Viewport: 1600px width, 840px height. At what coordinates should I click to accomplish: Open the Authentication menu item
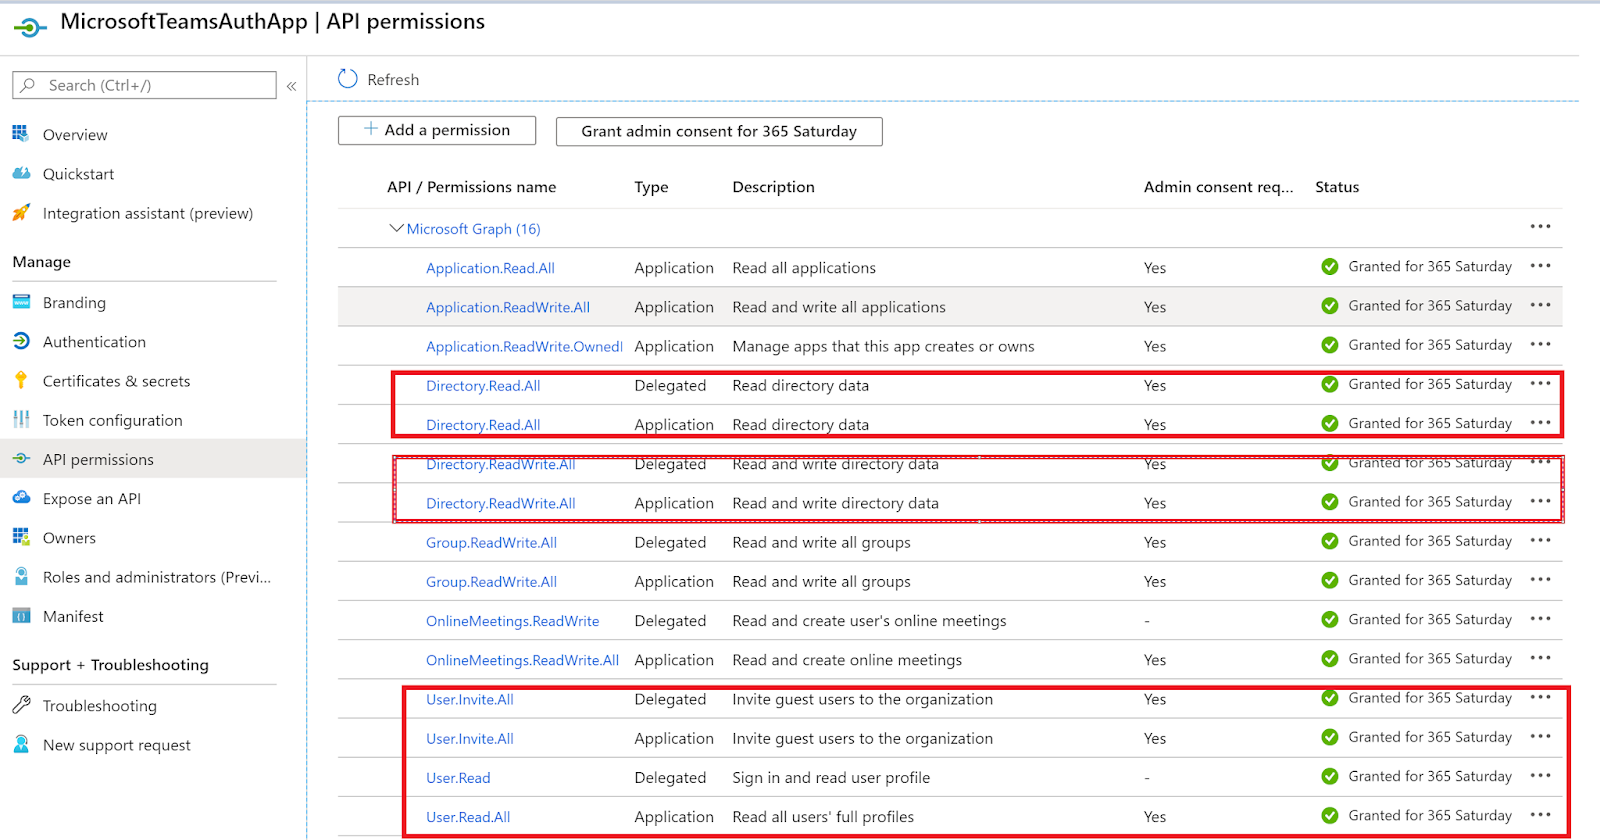click(x=94, y=342)
